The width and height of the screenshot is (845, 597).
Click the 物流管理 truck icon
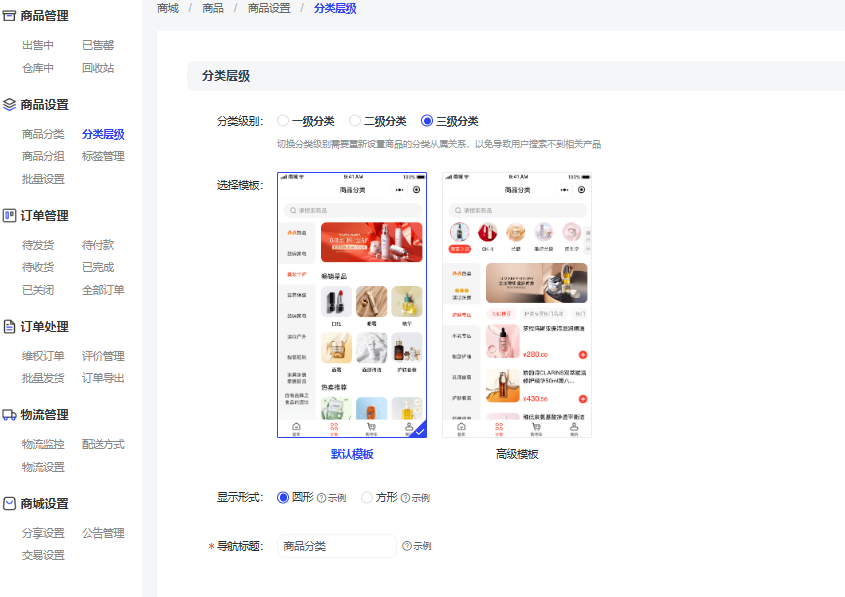pos(10,414)
